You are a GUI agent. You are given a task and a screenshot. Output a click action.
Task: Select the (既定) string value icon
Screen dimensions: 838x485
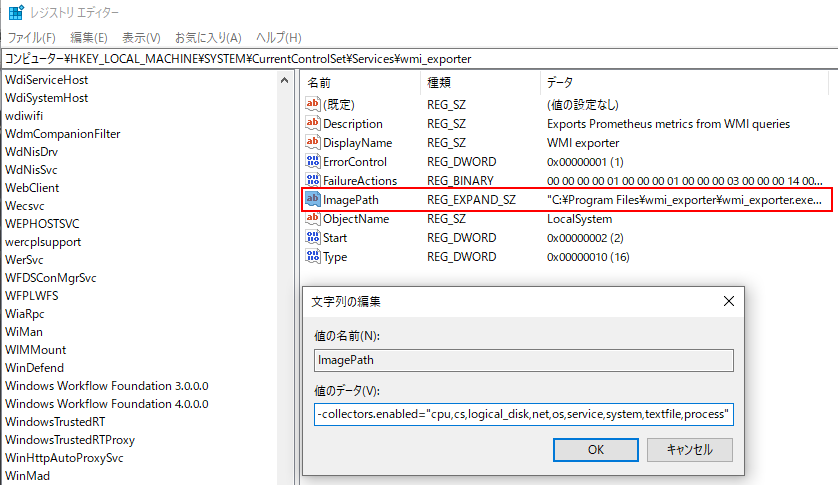click(313, 104)
